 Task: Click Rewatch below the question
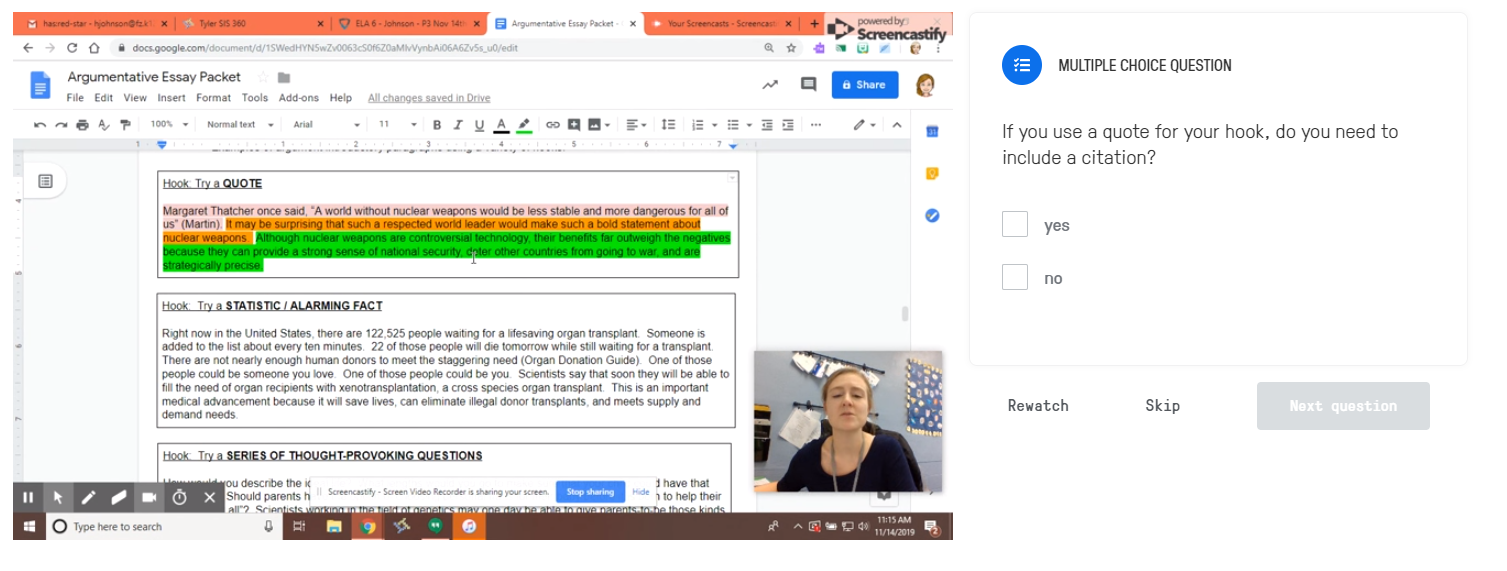(1038, 405)
